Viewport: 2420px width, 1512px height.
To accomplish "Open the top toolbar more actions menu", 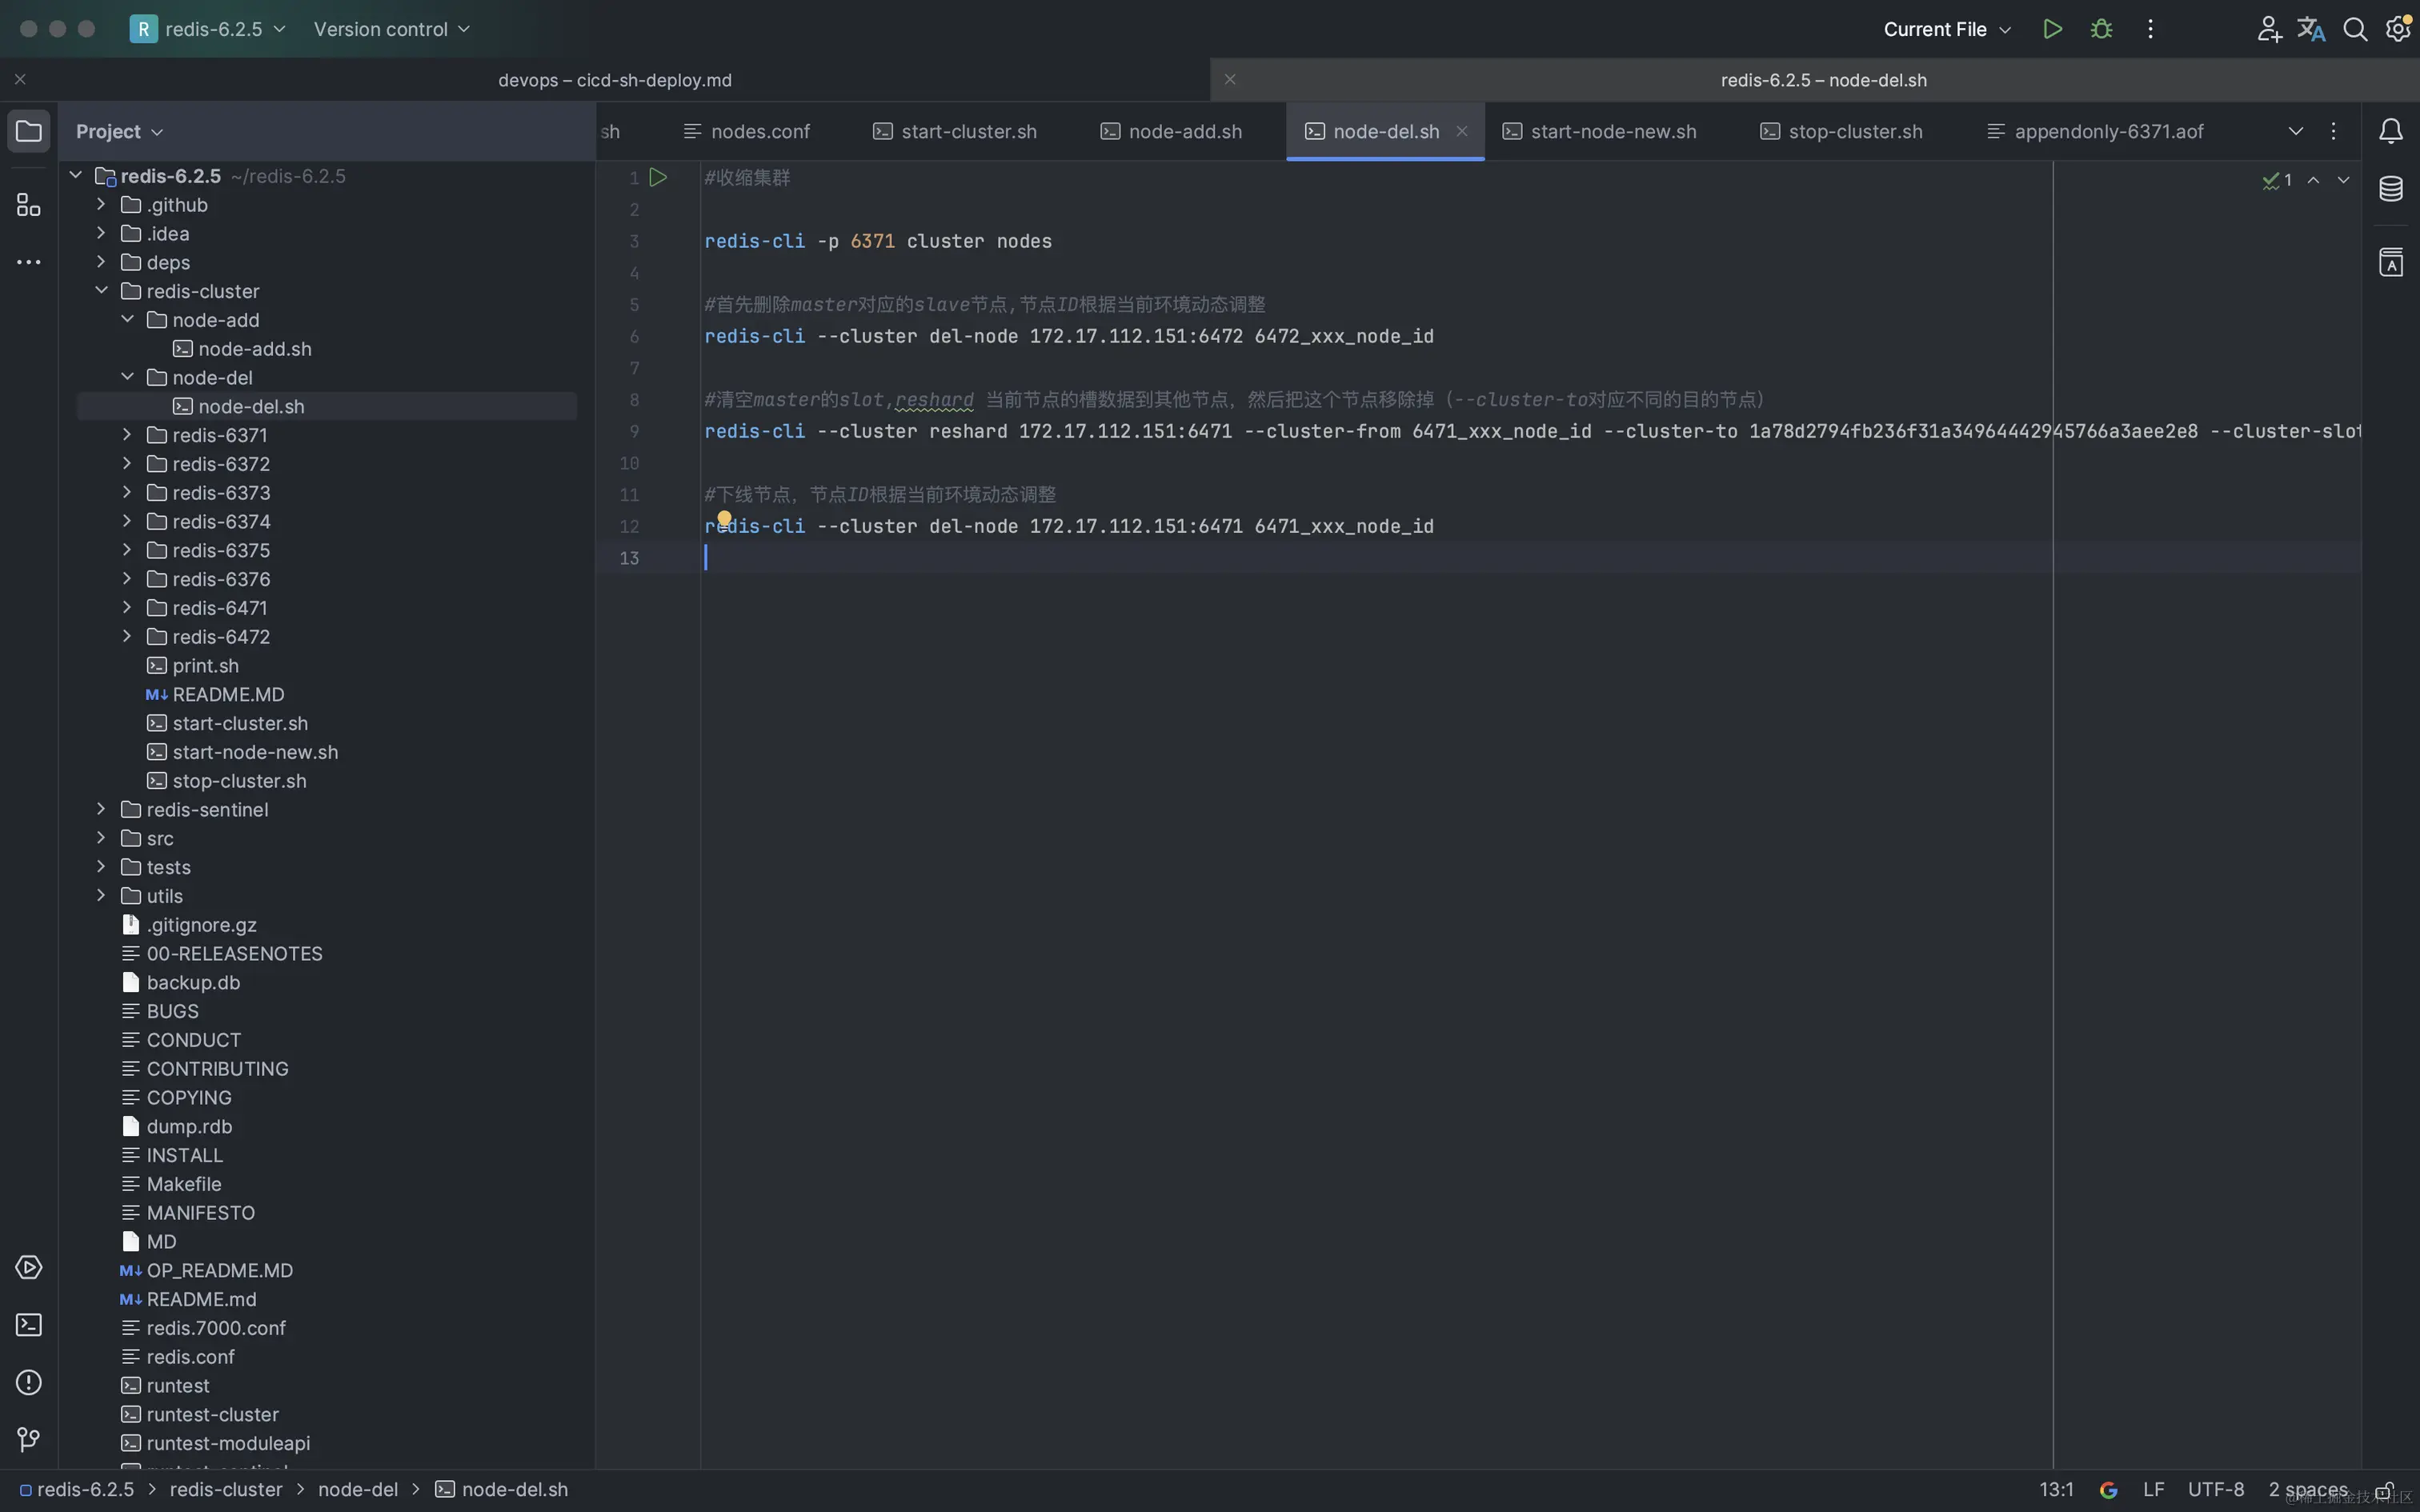I will (x=2150, y=29).
